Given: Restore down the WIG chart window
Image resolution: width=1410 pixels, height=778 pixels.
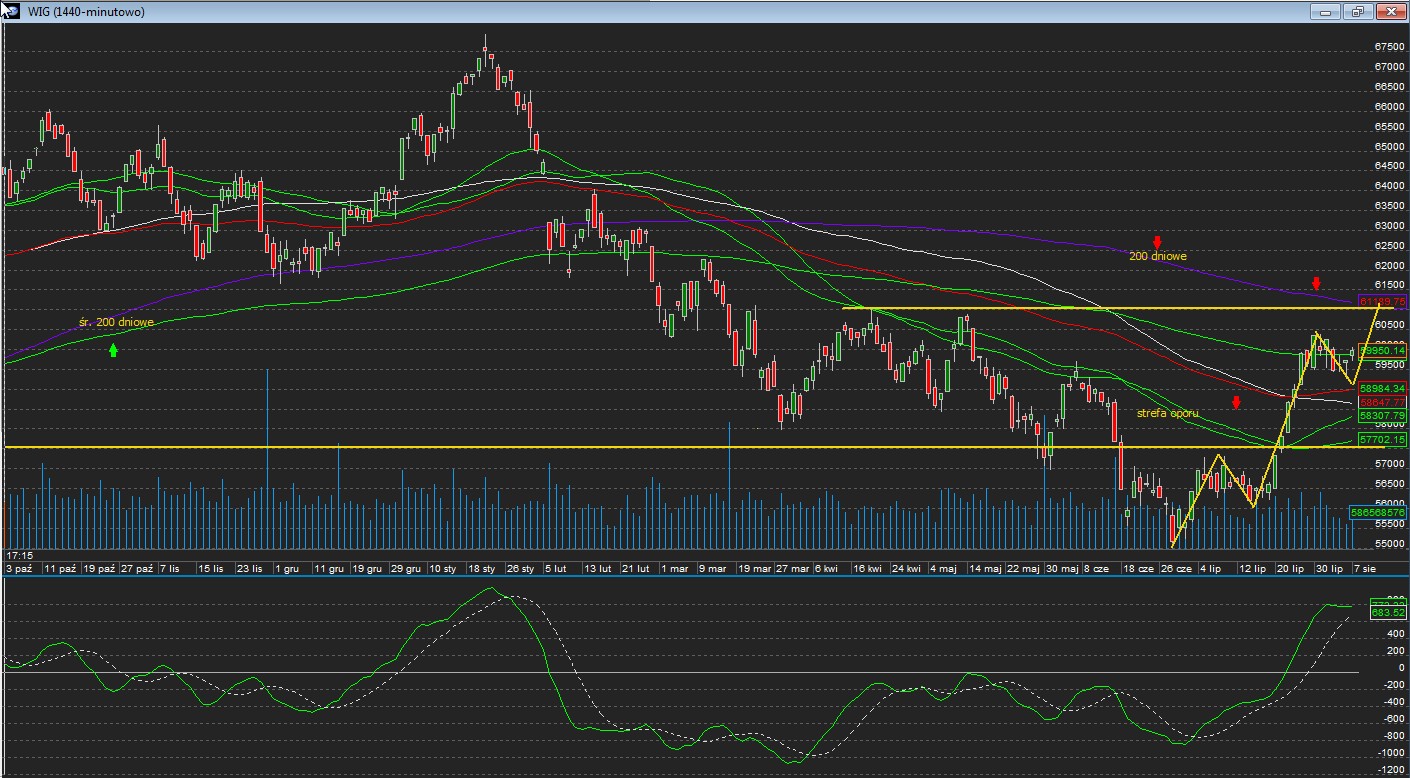Looking at the screenshot, I should [x=1358, y=12].
